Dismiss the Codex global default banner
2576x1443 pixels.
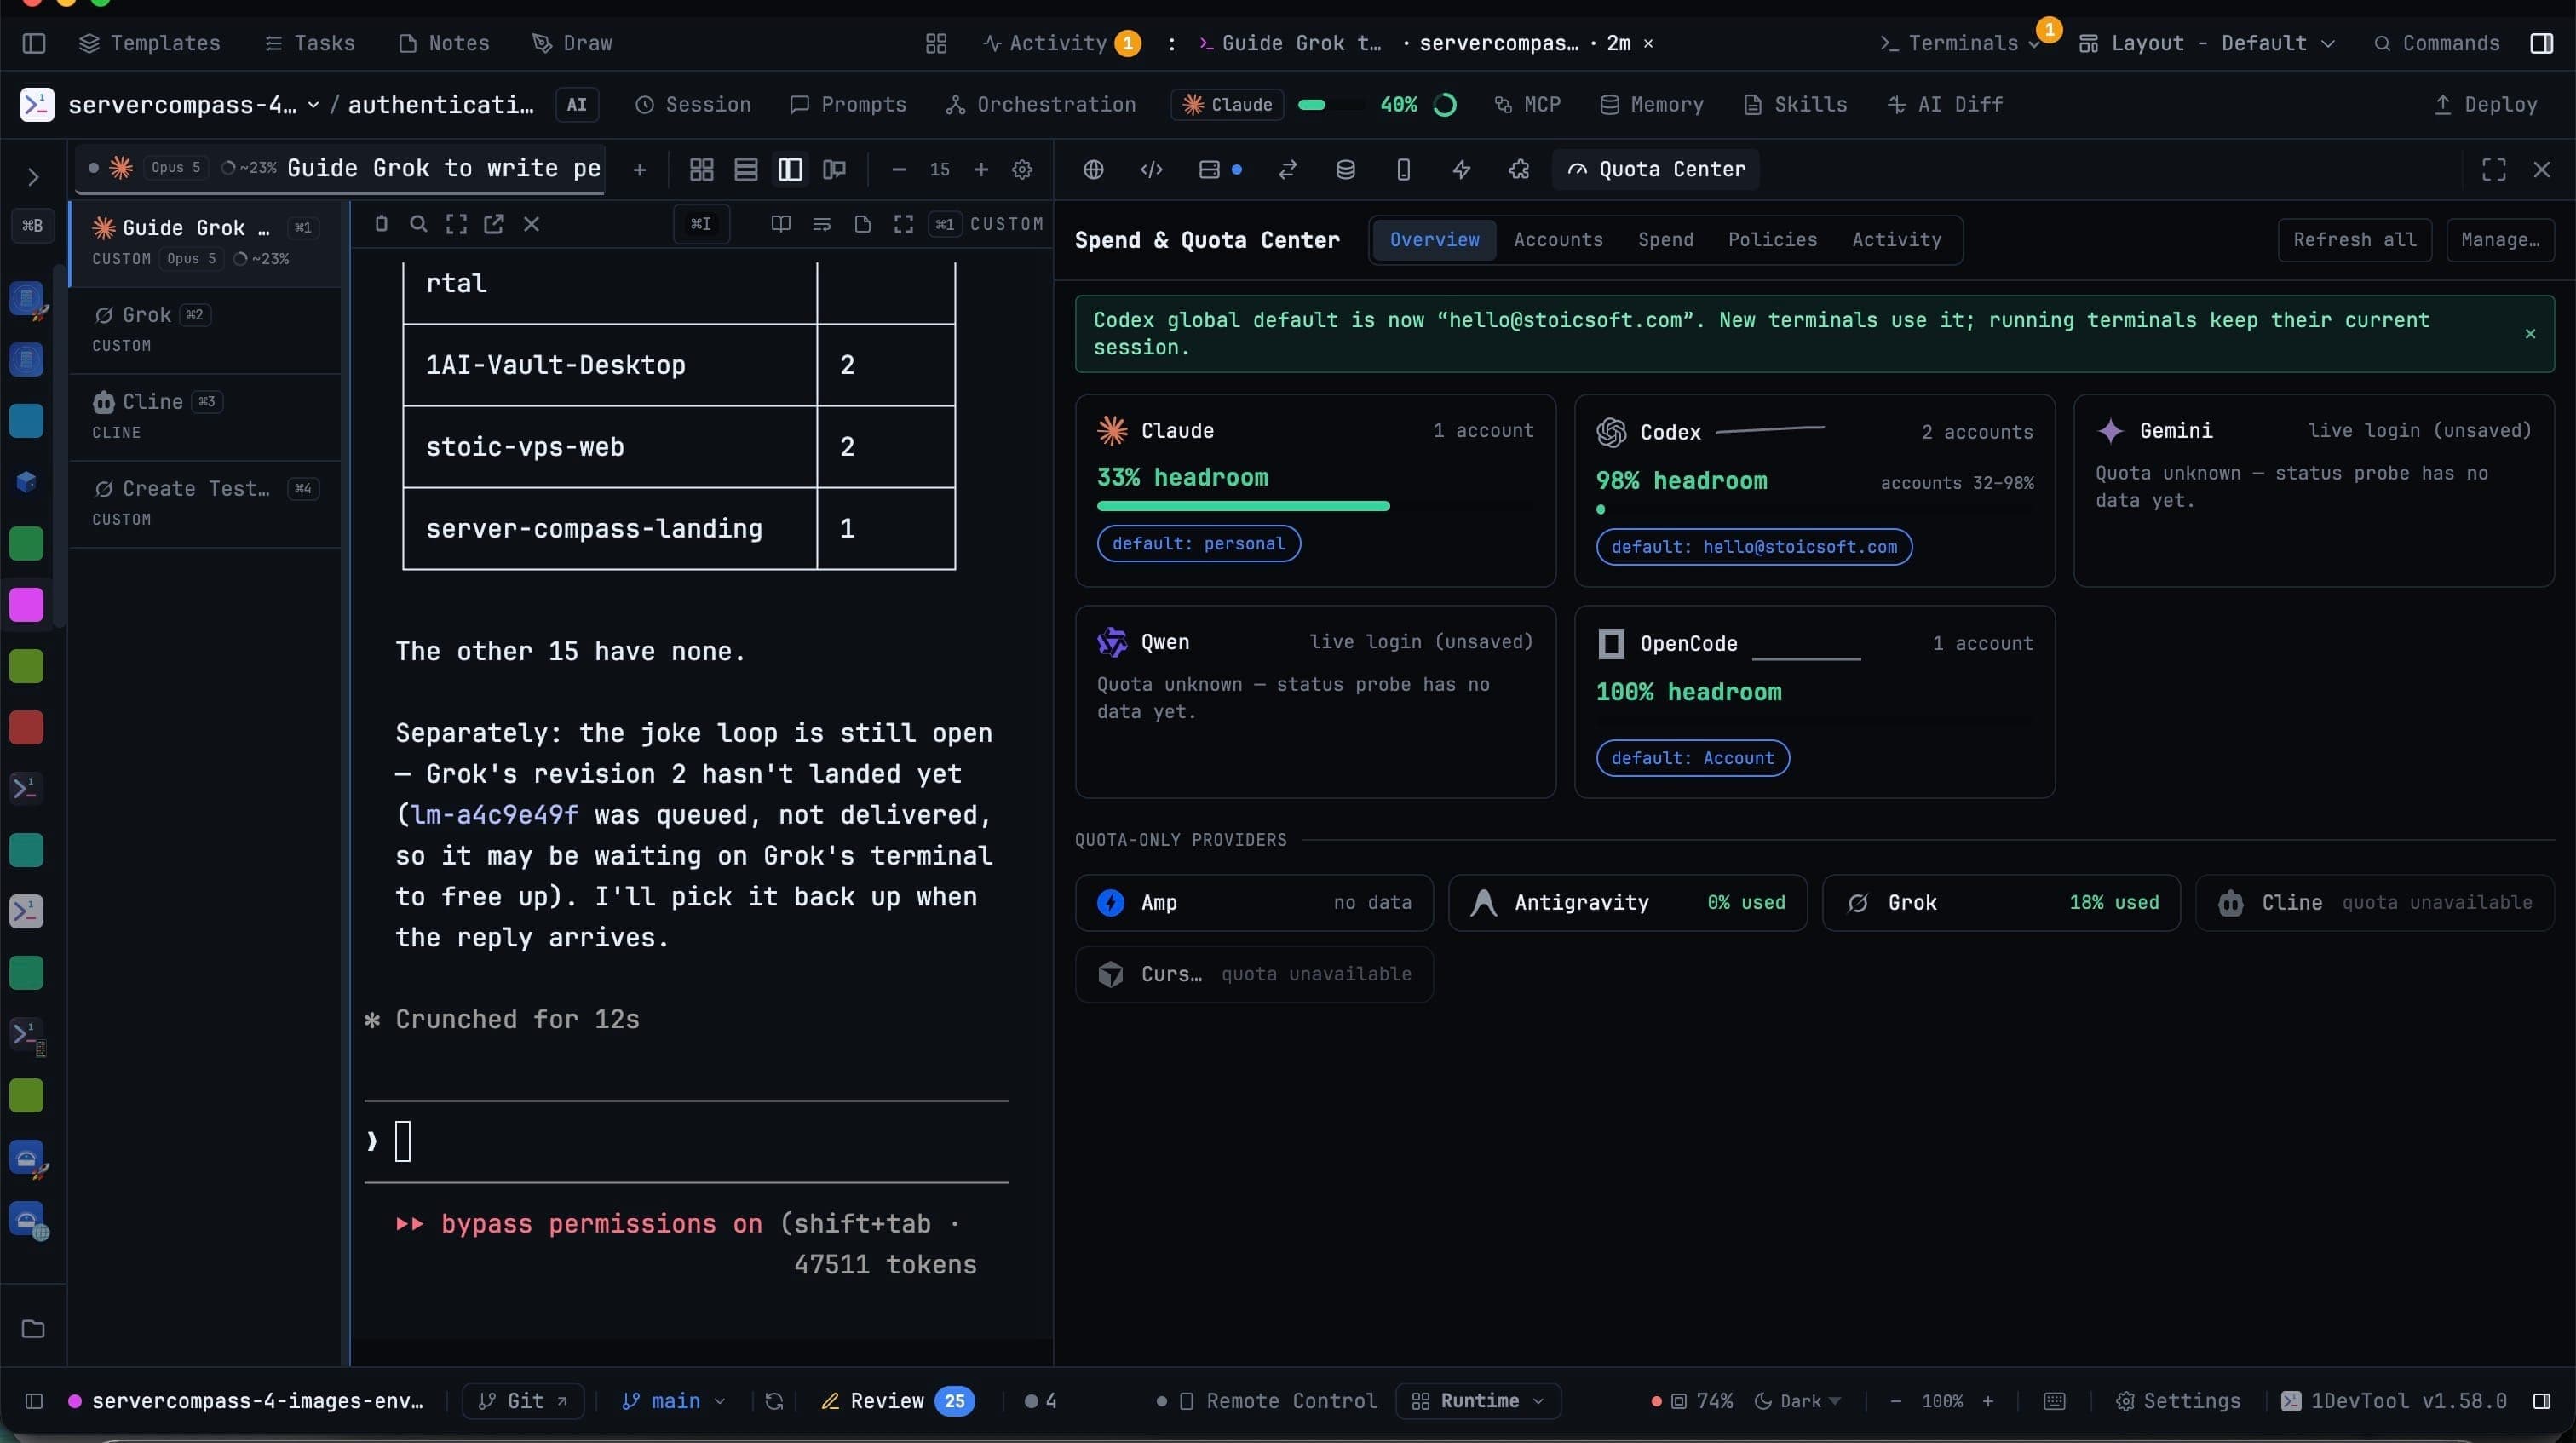2530,334
